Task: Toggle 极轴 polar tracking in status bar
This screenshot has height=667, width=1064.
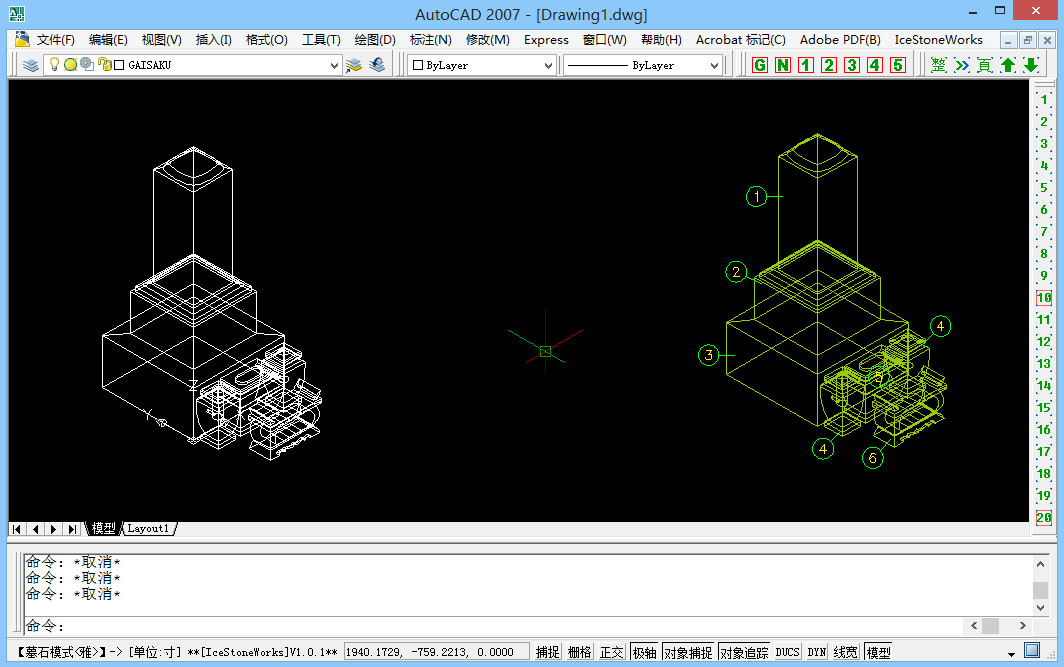Action: point(645,652)
